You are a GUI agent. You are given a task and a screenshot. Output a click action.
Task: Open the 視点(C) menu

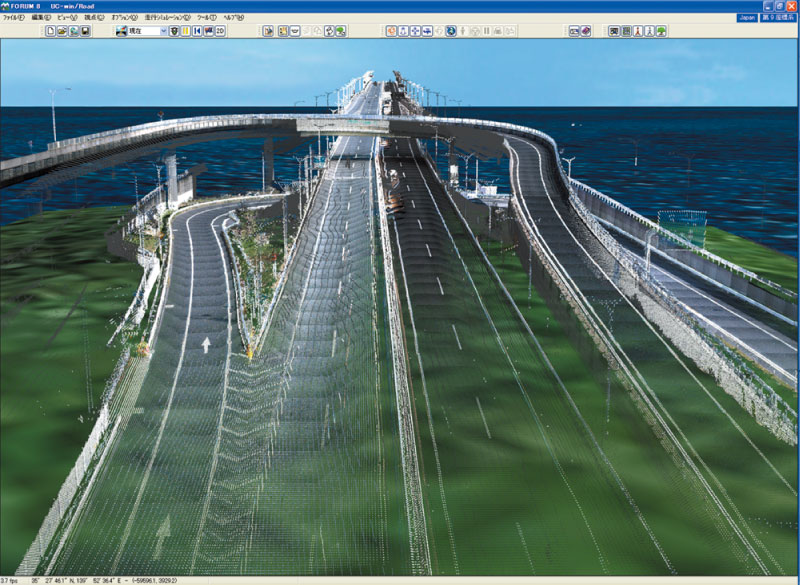tap(94, 17)
